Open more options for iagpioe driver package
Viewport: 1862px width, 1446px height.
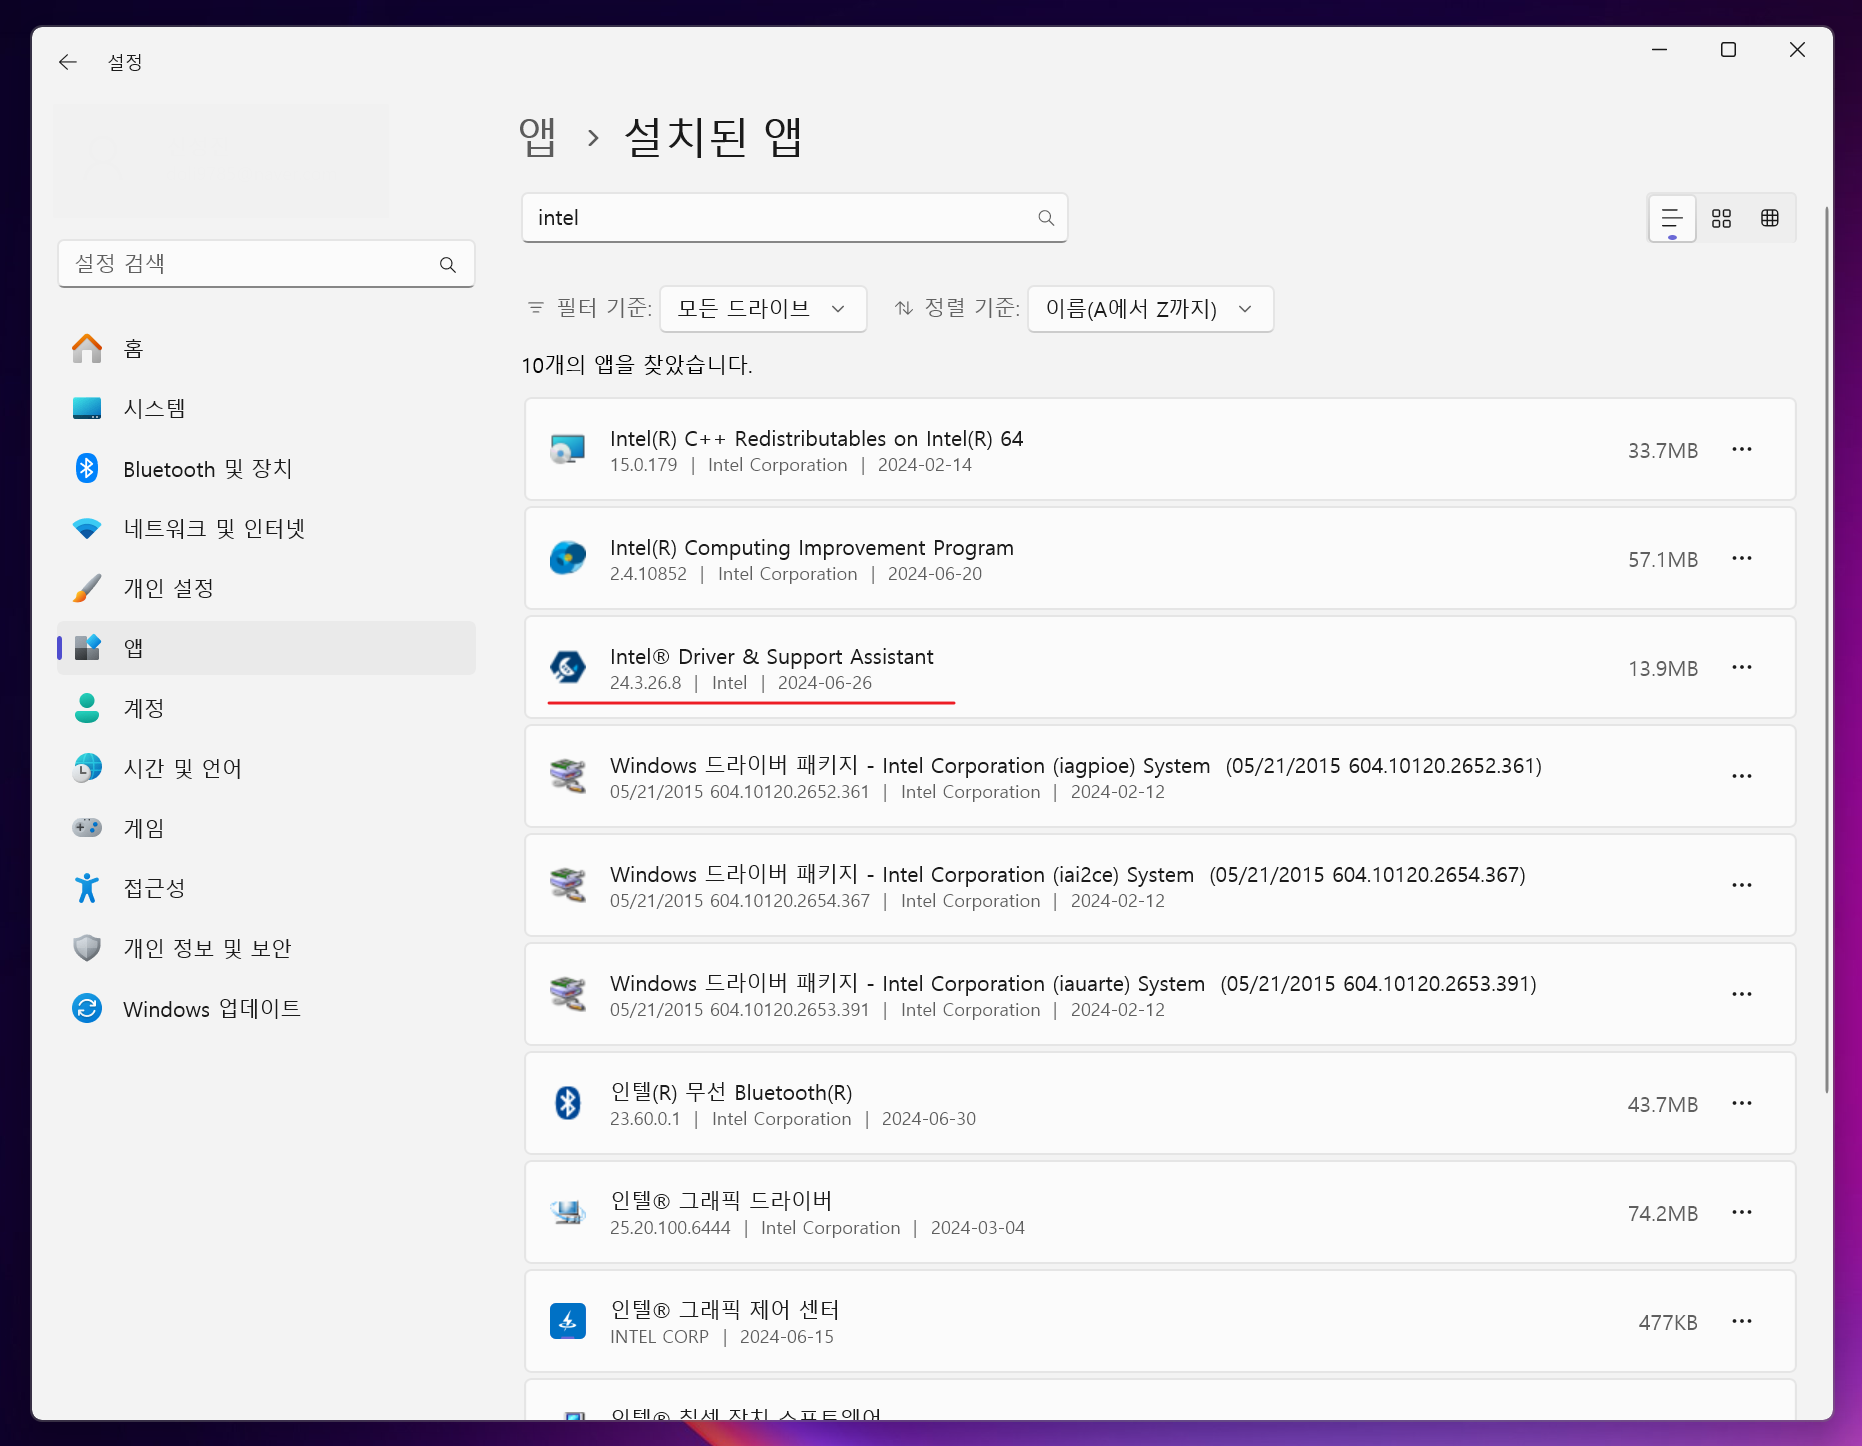coord(1742,777)
